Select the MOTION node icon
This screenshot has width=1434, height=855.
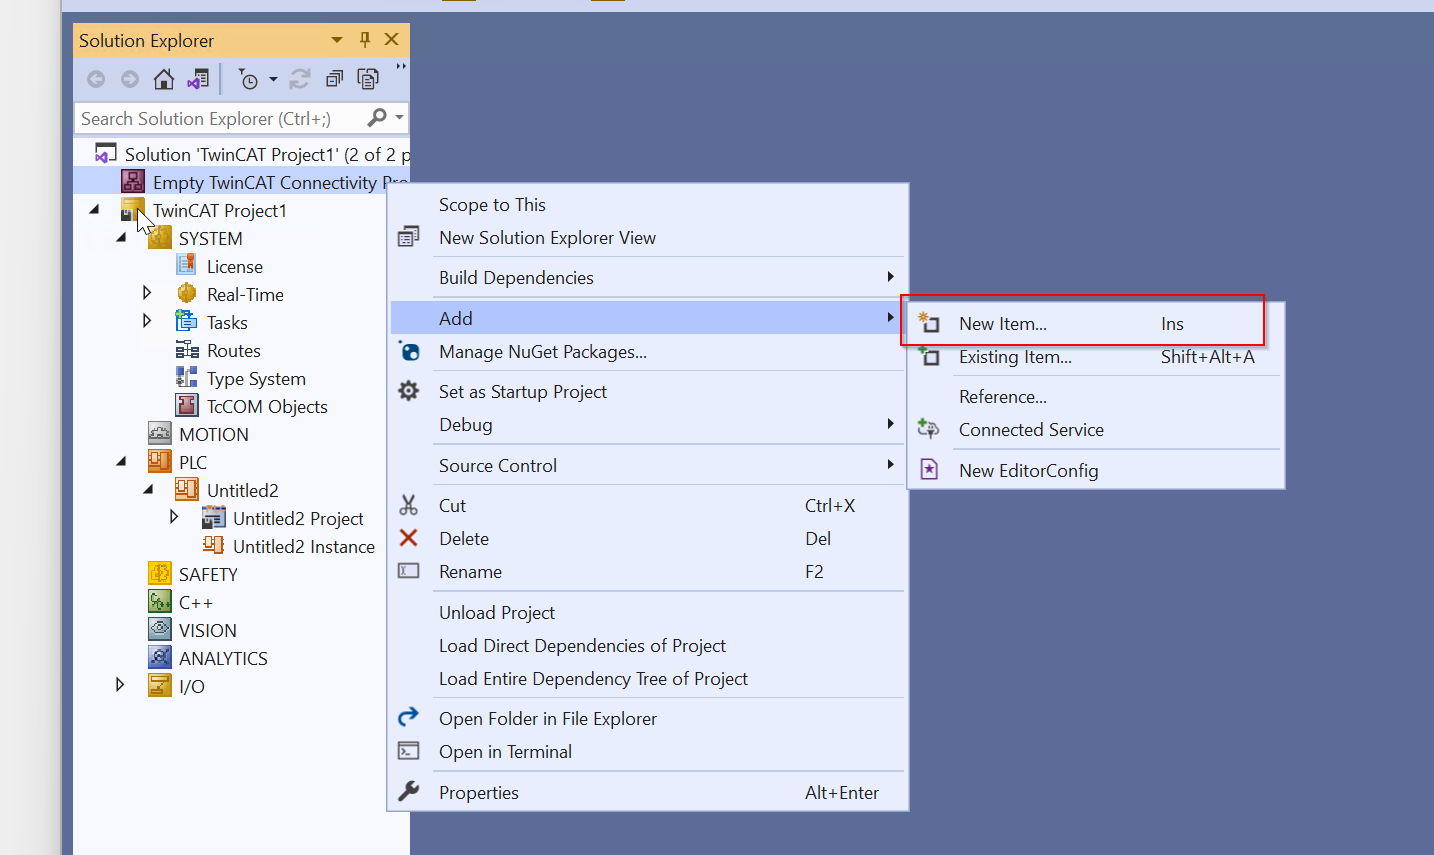160,433
